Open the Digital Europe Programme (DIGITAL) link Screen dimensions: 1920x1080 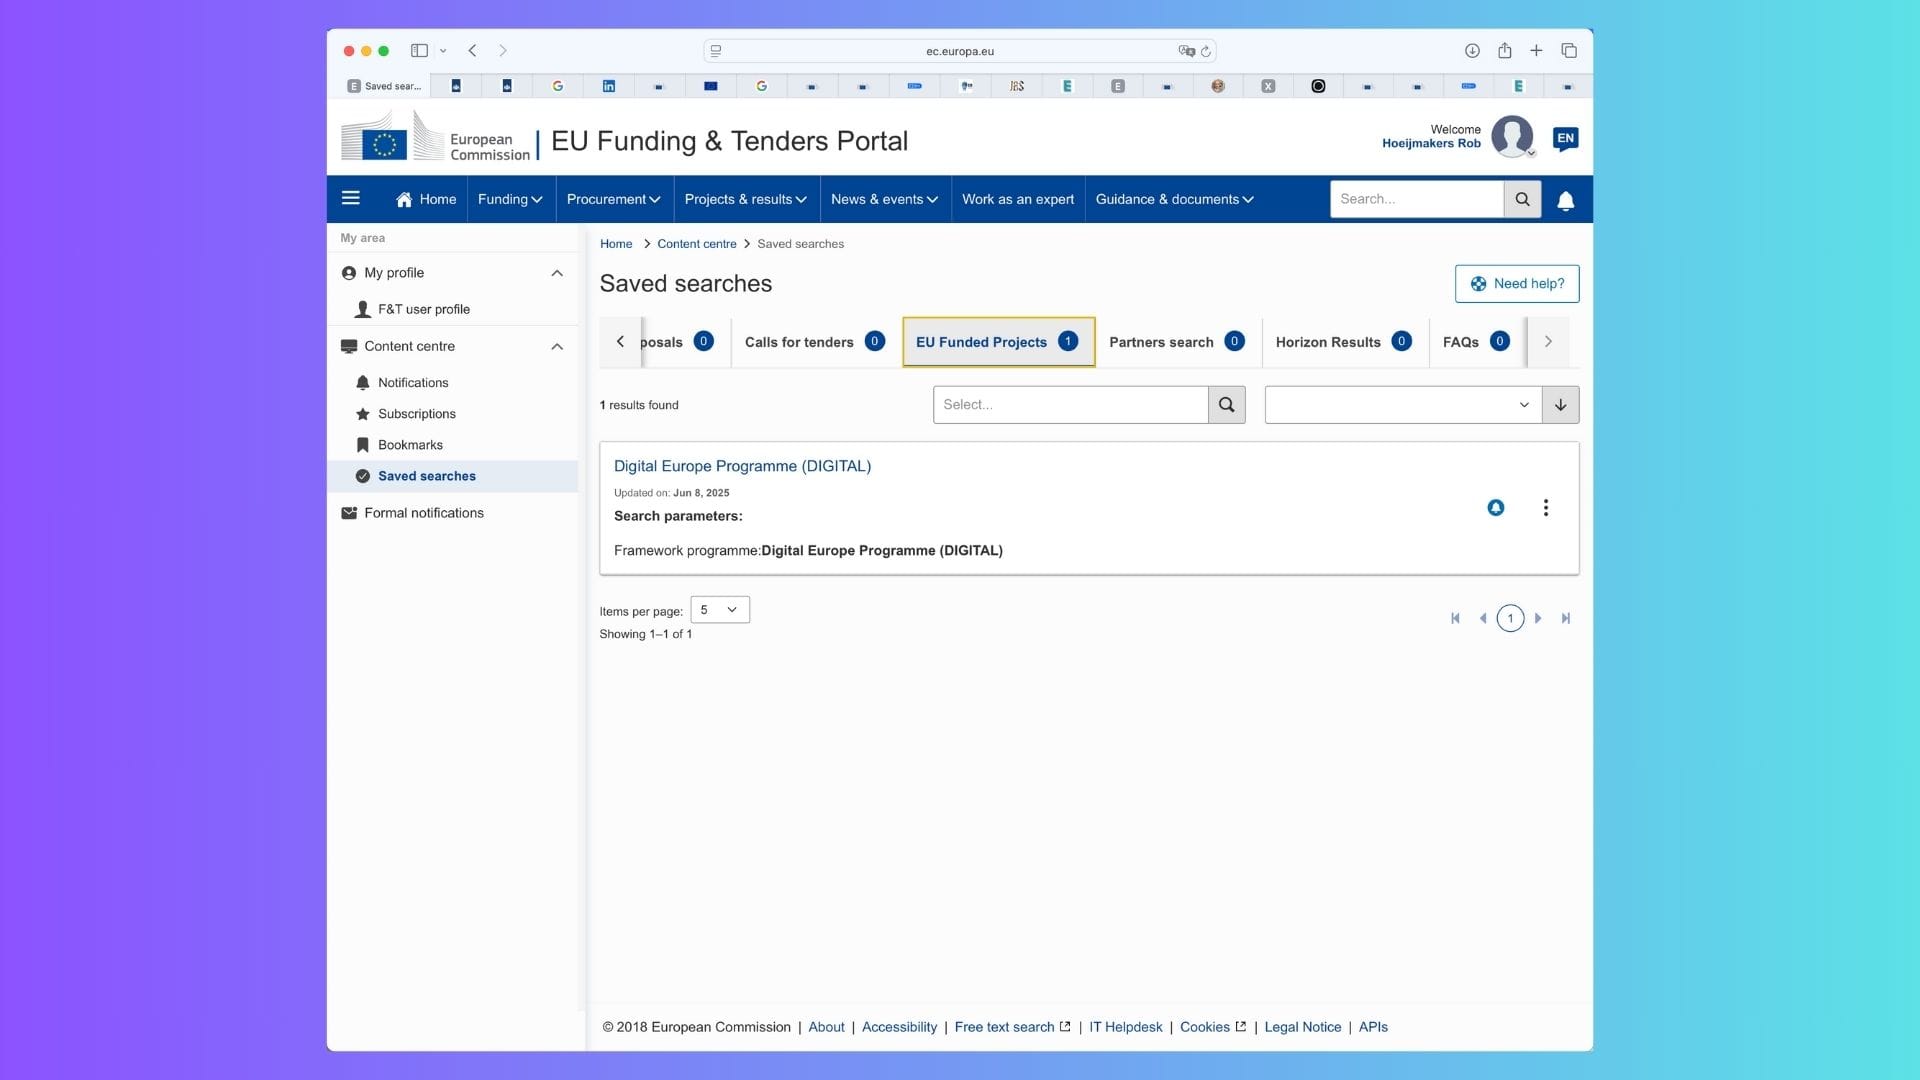tap(742, 466)
